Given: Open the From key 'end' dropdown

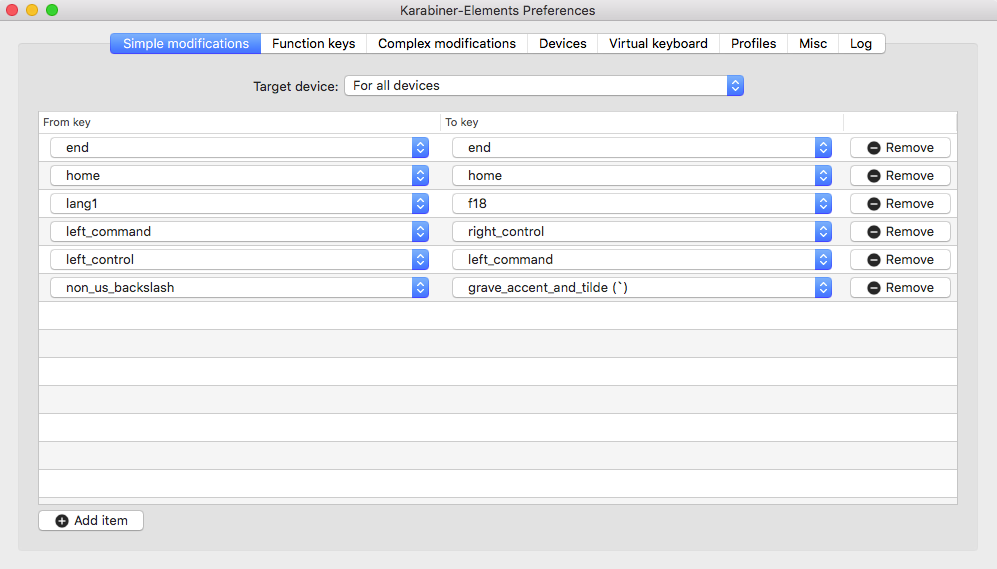Looking at the screenshot, I should click(x=240, y=147).
